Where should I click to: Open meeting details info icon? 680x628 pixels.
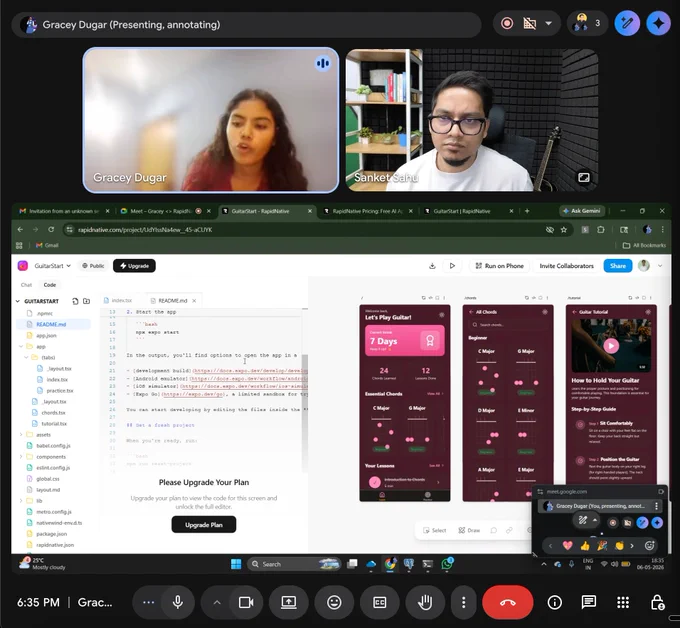pyautogui.click(x=555, y=602)
